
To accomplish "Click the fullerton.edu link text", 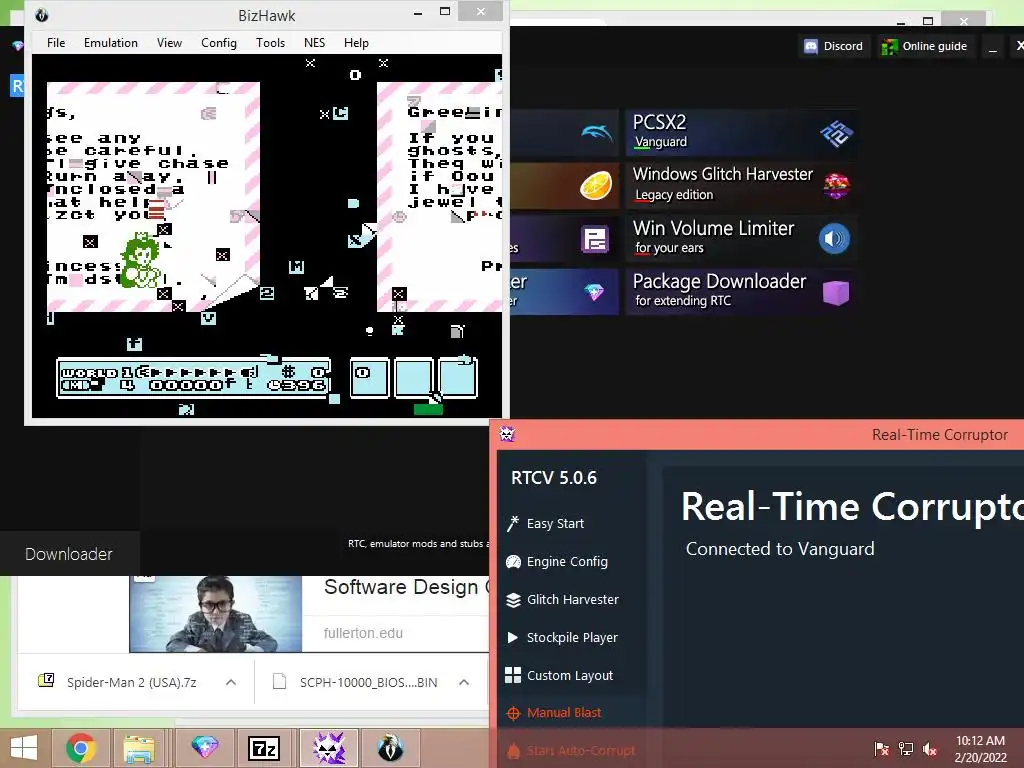I will point(363,633).
